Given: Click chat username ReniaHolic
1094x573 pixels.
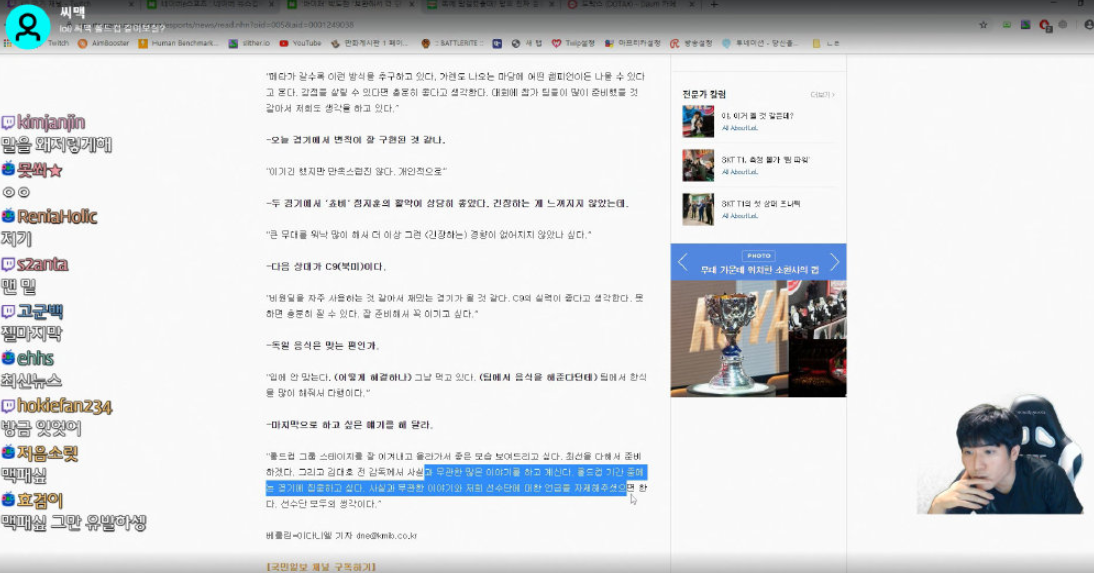Looking at the screenshot, I should [57, 216].
